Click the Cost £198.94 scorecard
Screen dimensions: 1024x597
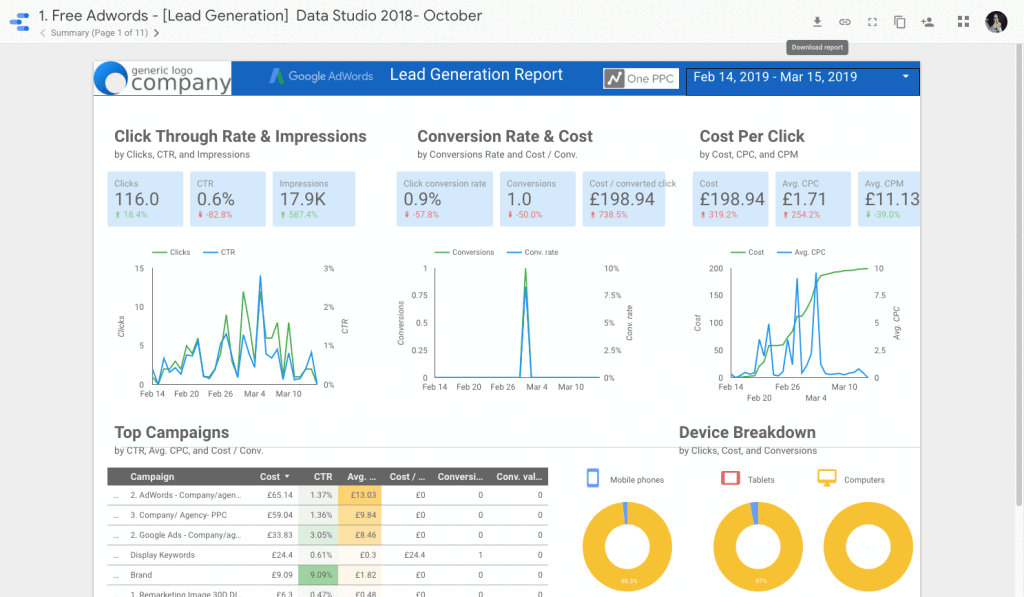[x=731, y=199]
